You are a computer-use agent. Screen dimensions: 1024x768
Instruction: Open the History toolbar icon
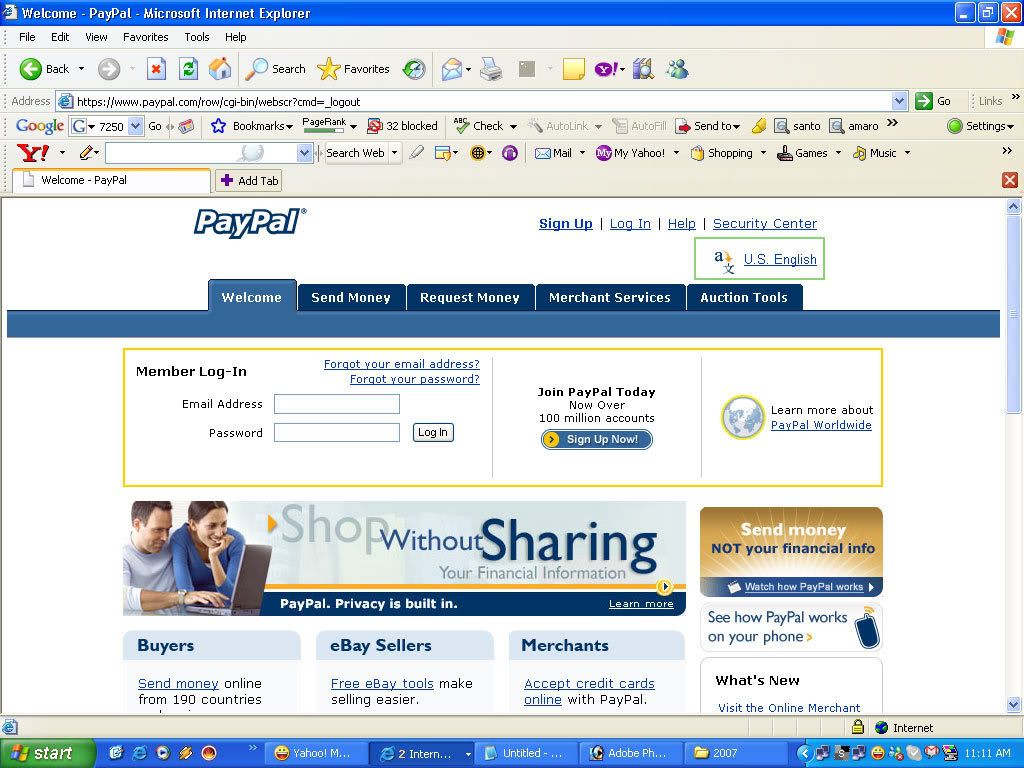coord(414,69)
